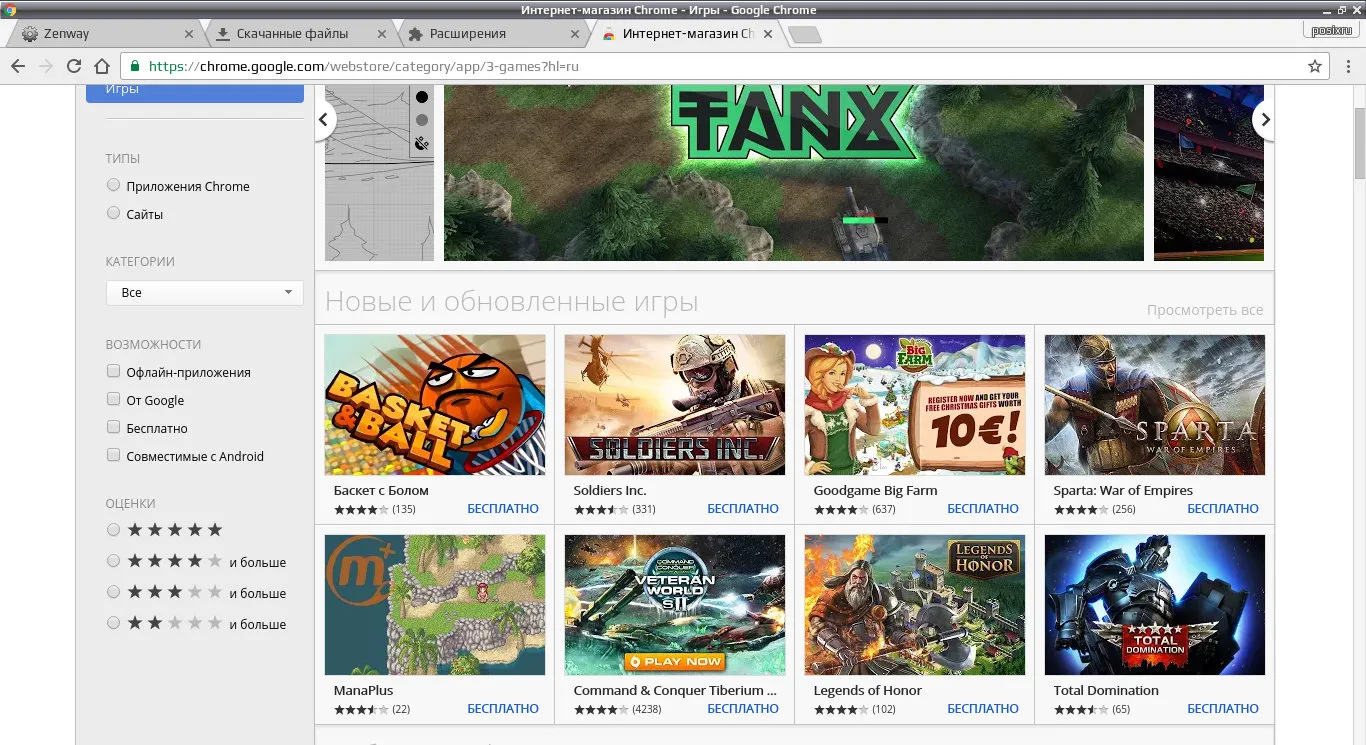This screenshot has height=745, width=1366.
Task: Filter by four stars и больше
Action: pyautogui.click(x=113, y=561)
